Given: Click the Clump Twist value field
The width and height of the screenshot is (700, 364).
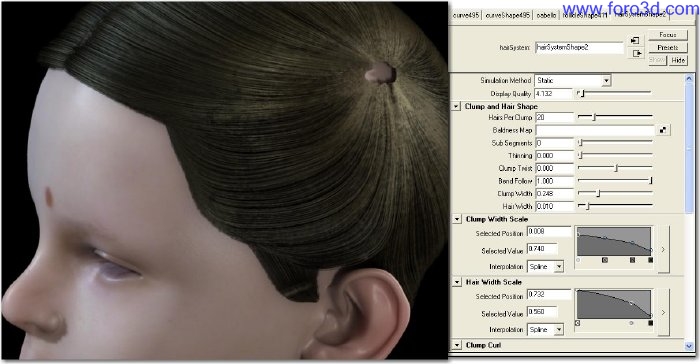Looking at the screenshot, I should [554, 168].
